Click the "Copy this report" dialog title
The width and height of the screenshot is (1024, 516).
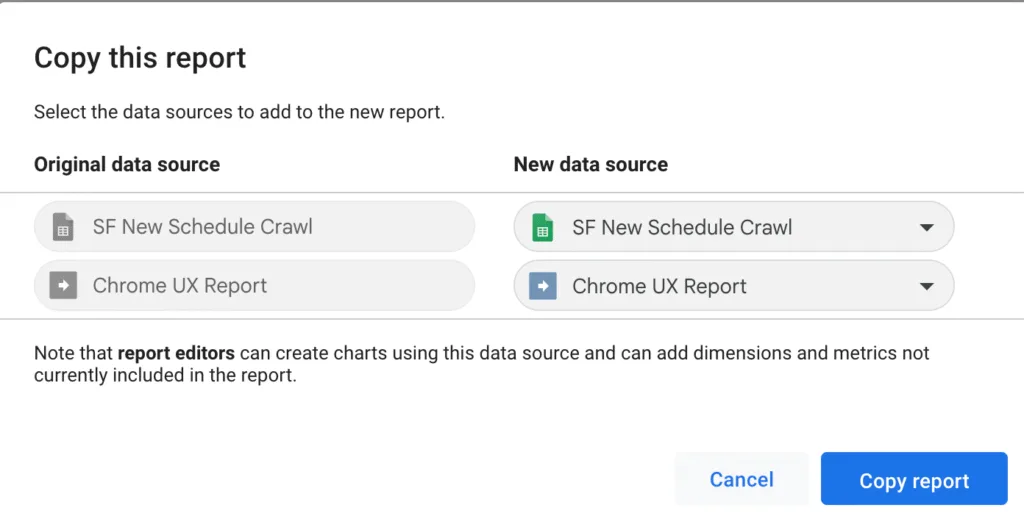(140, 58)
